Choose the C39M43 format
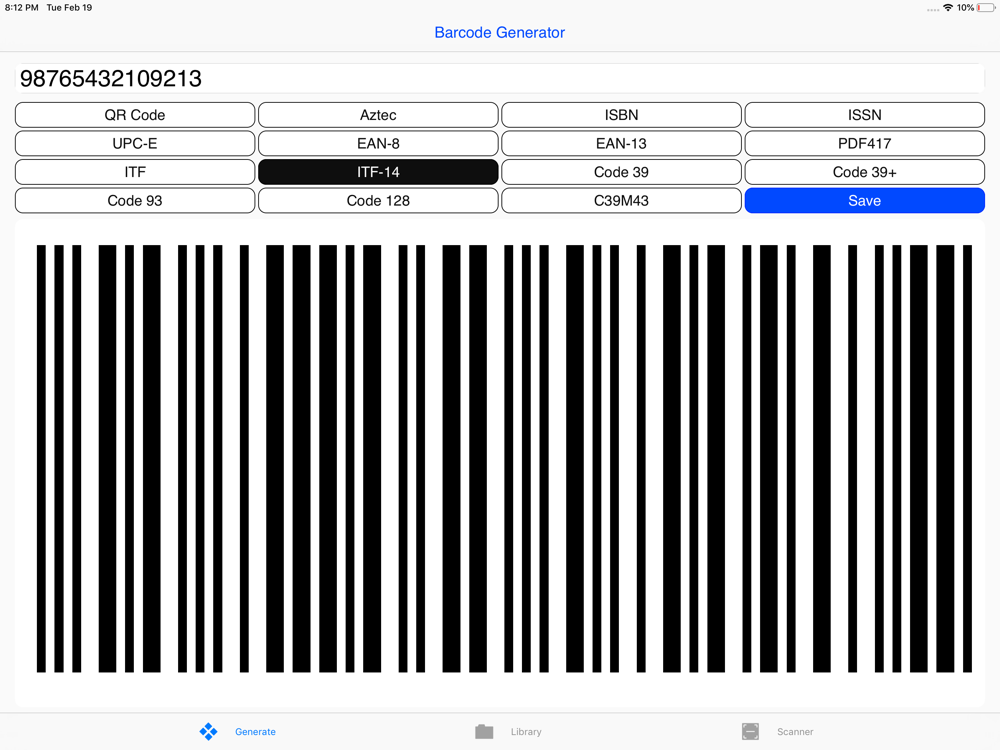The width and height of the screenshot is (1000, 750). point(621,200)
